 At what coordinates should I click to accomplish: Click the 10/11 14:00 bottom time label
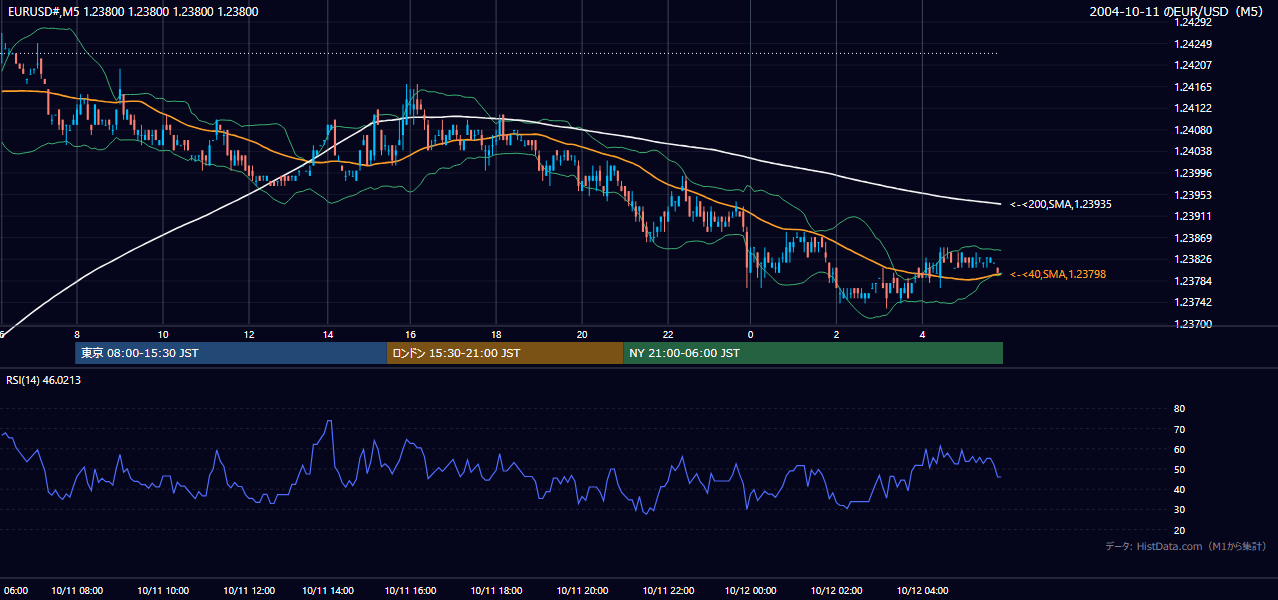coord(328,591)
